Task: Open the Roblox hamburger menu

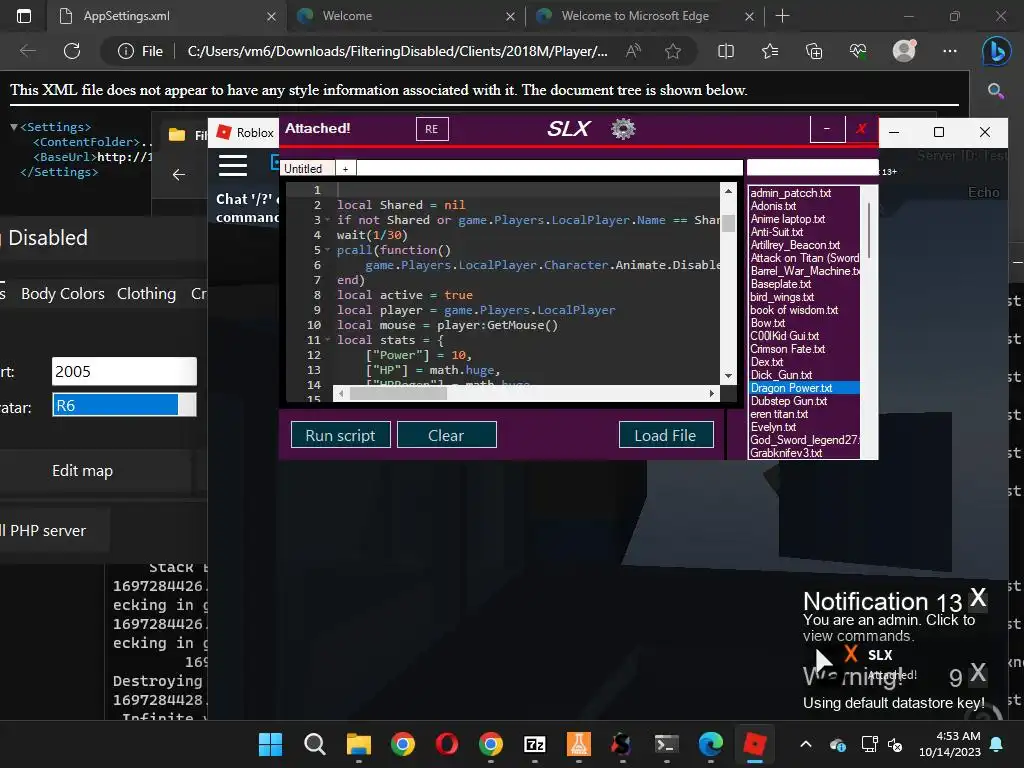Action: tap(232, 165)
